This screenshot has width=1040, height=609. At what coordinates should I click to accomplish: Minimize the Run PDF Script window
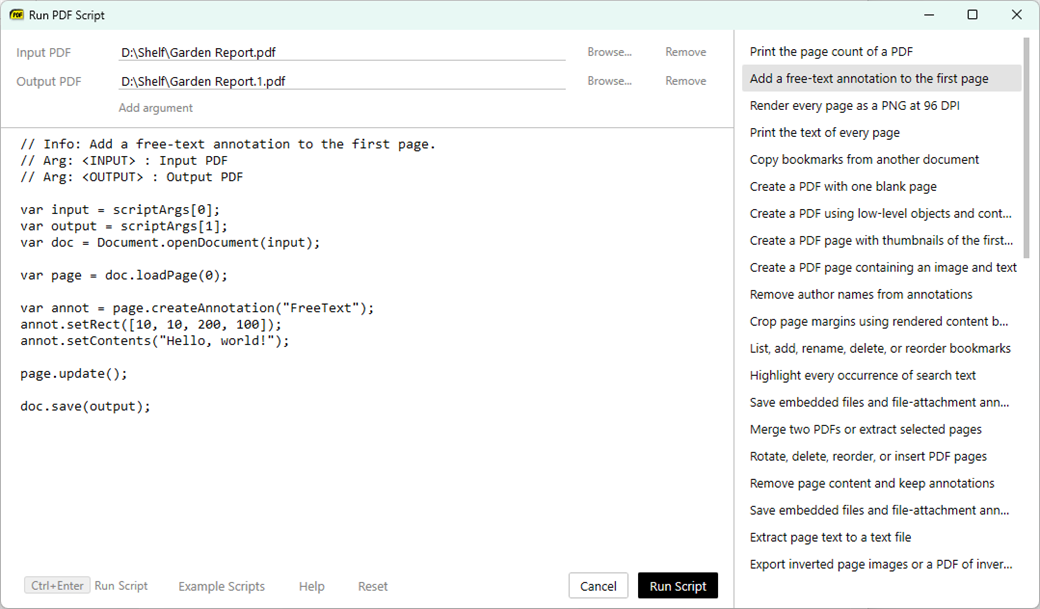coord(929,15)
